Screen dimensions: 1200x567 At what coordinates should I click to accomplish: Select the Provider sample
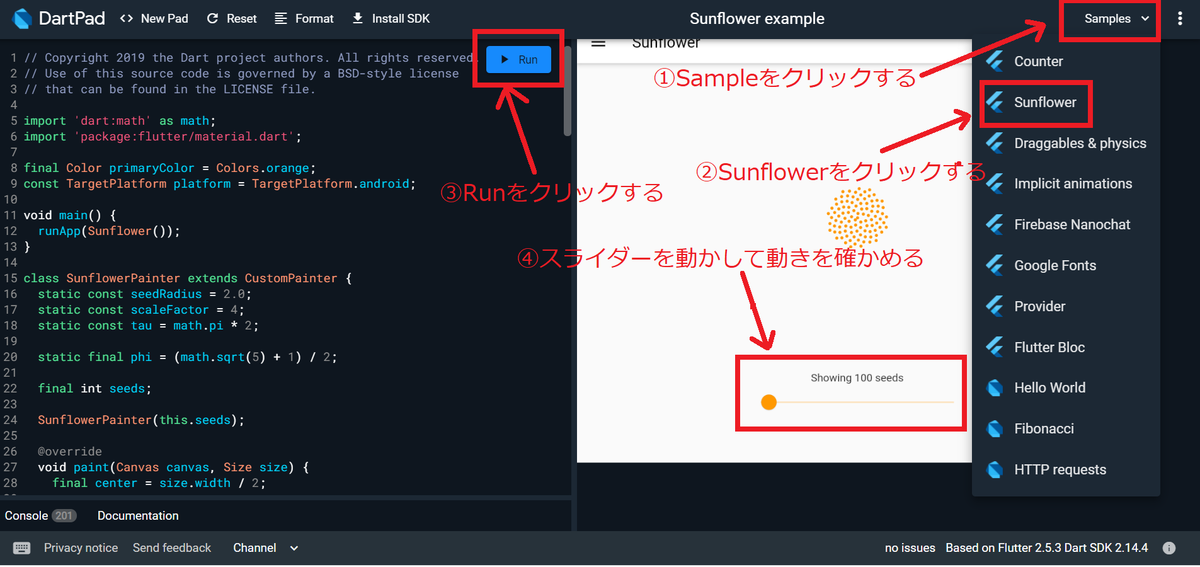tap(1066, 306)
